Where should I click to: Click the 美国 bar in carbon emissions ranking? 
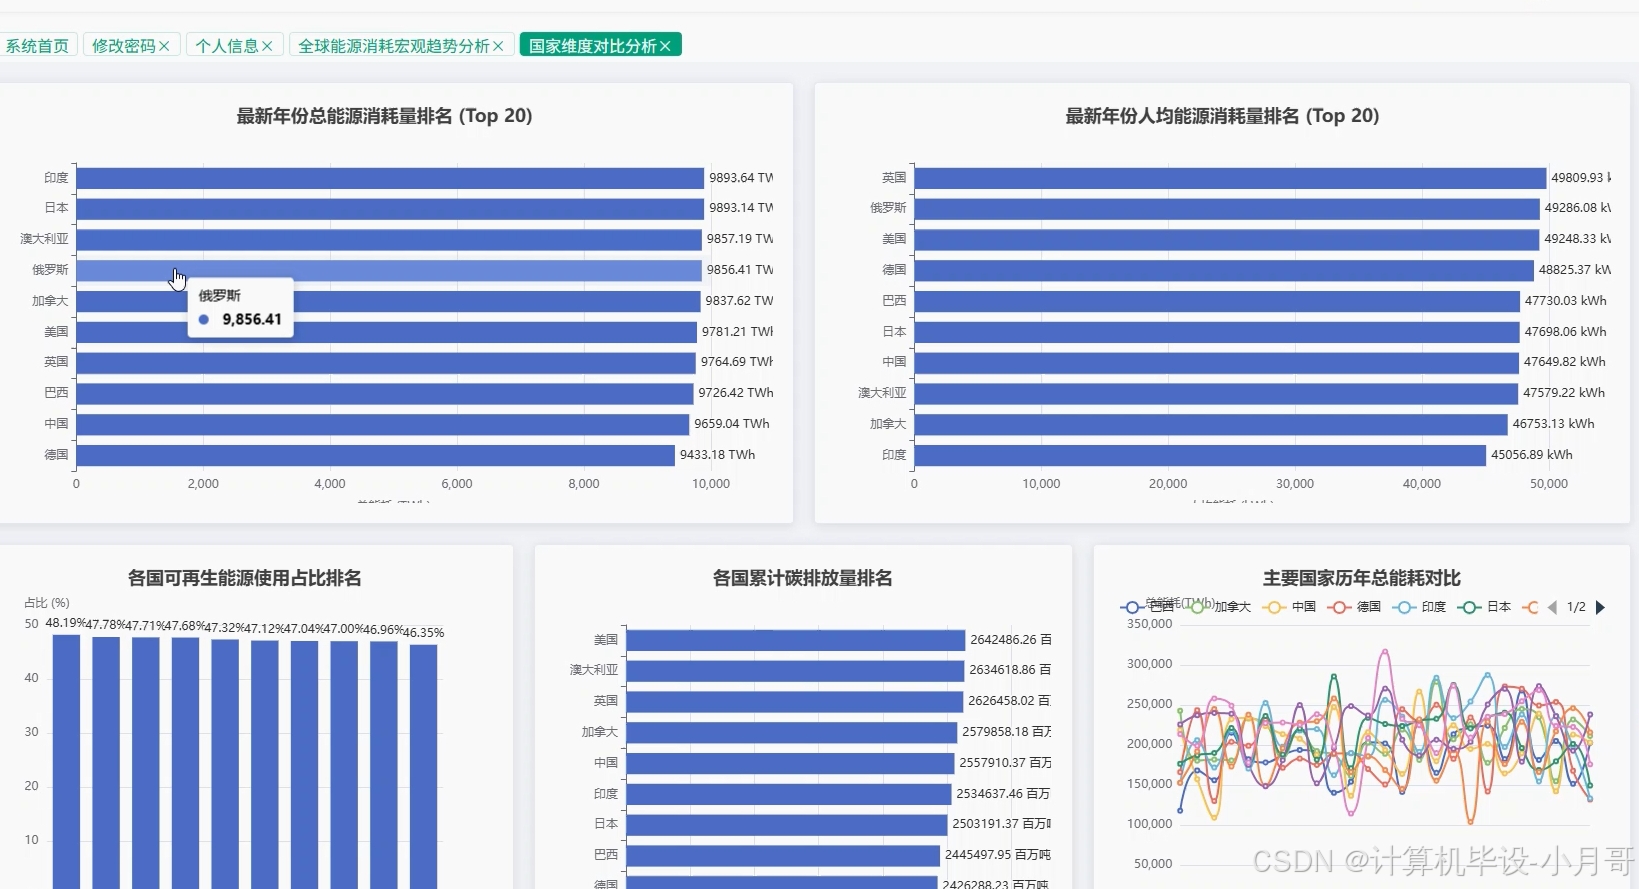(x=796, y=640)
